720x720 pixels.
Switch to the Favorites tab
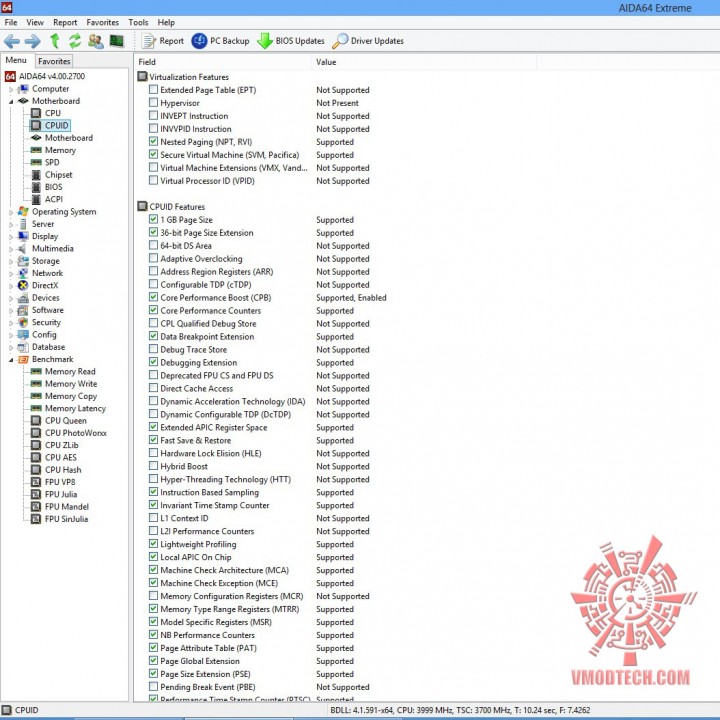tap(54, 61)
